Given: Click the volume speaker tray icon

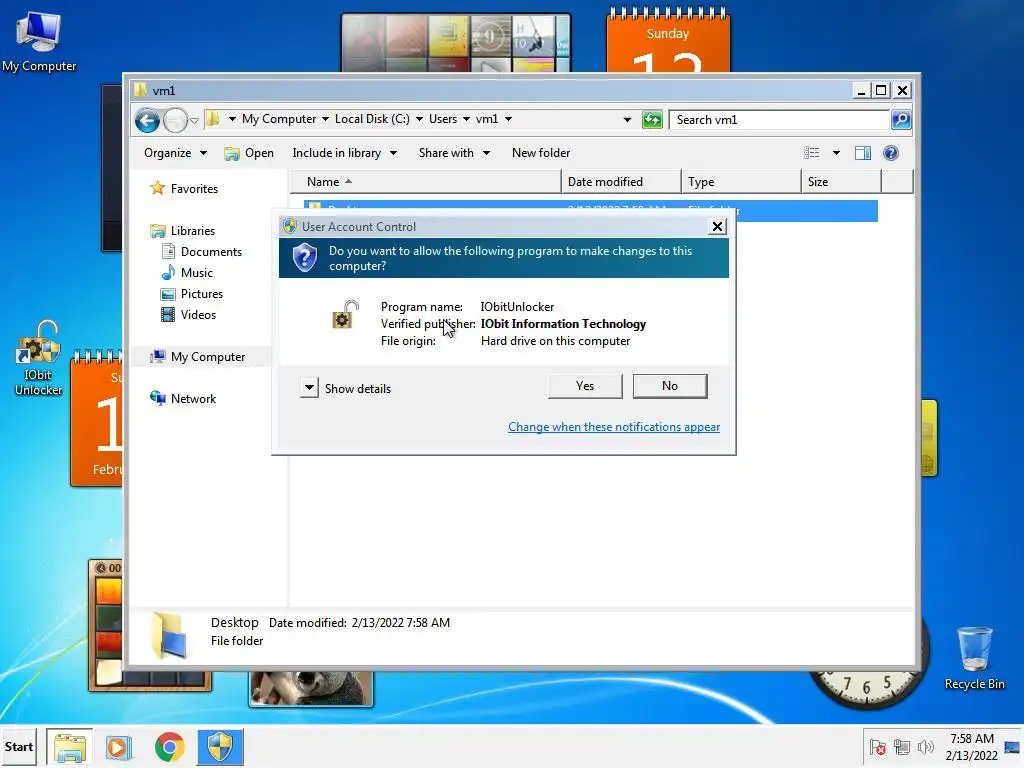Looking at the screenshot, I should pos(925,746).
